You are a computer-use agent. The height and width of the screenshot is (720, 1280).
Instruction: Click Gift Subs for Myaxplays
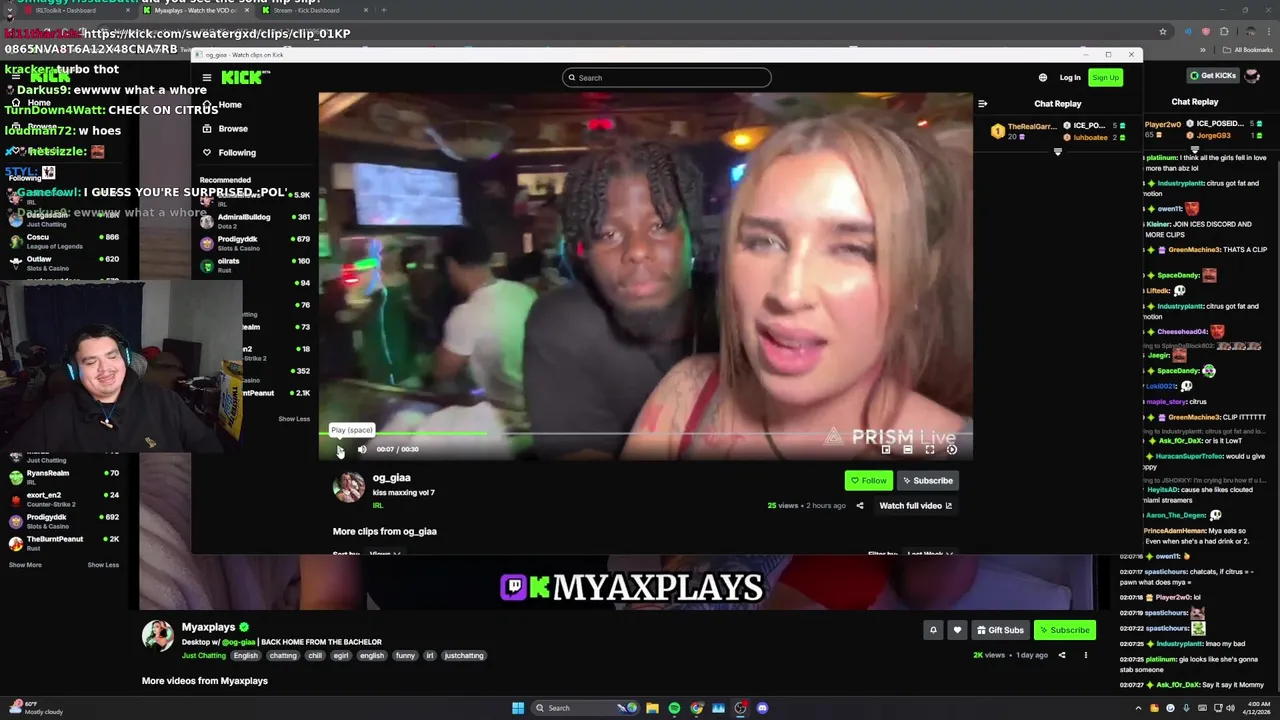click(x=999, y=630)
